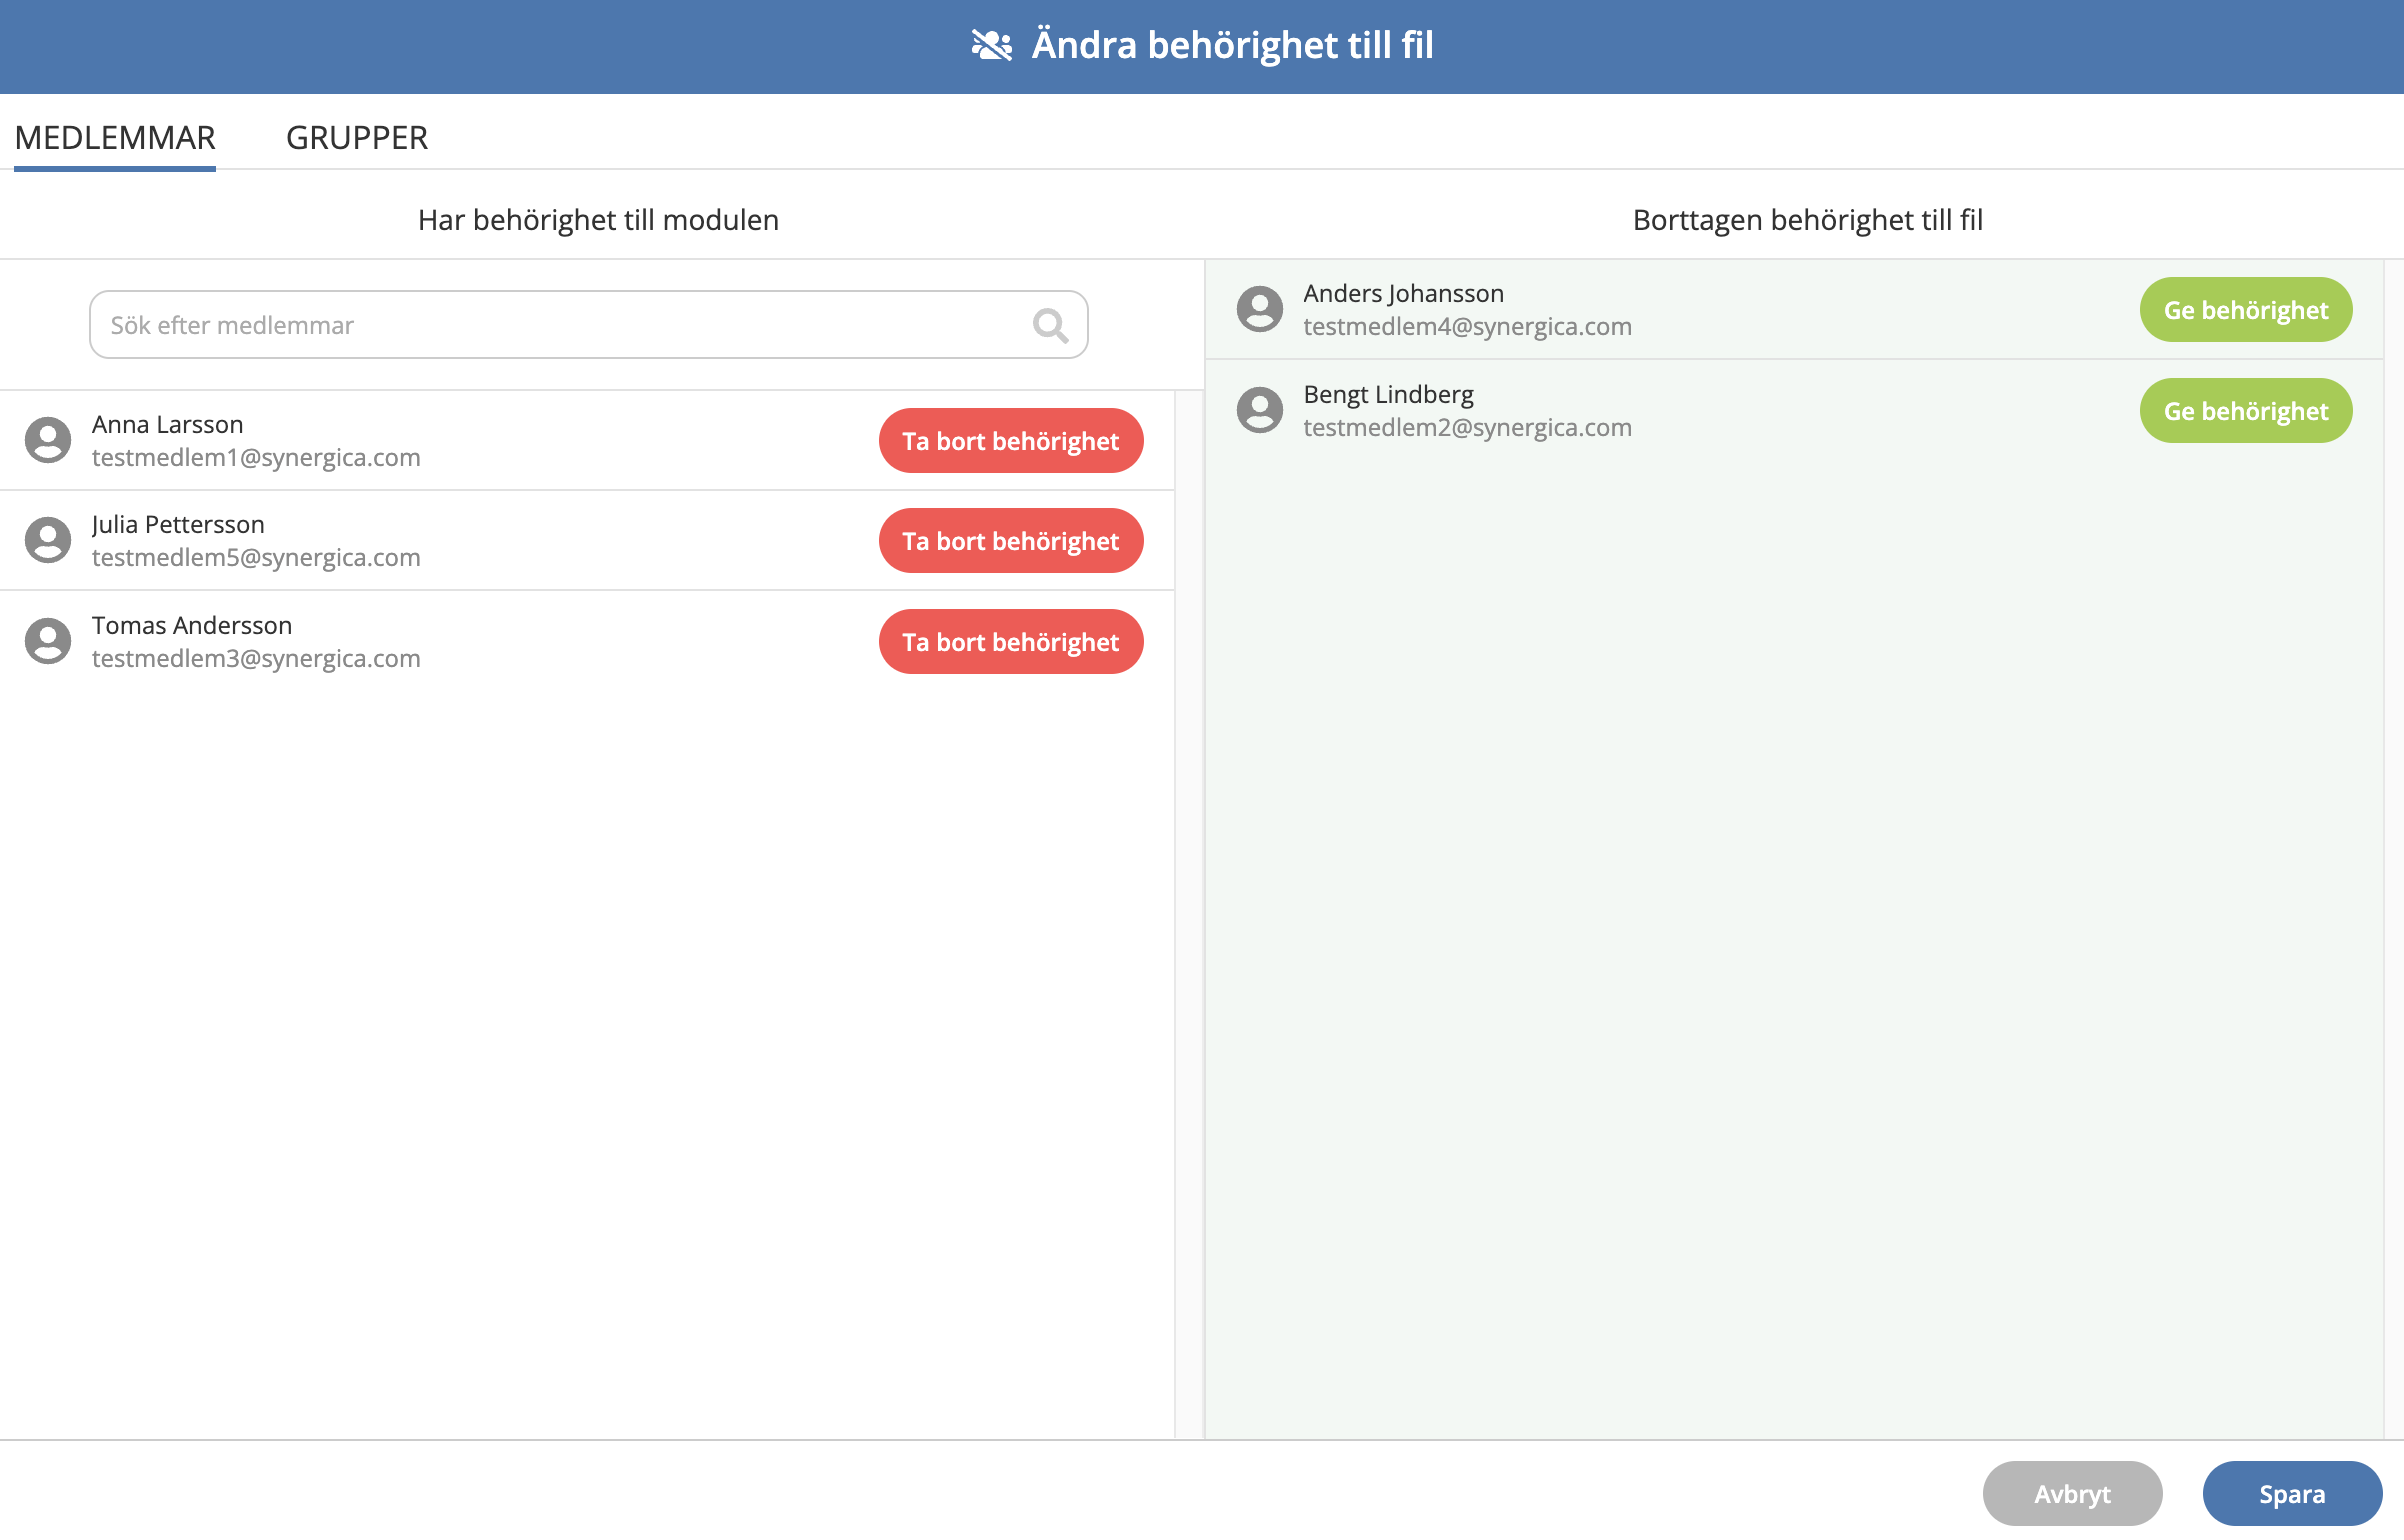Click Tomas Andersson's avatar icon
The image size is (2404, 1540).
coord(48,641)
